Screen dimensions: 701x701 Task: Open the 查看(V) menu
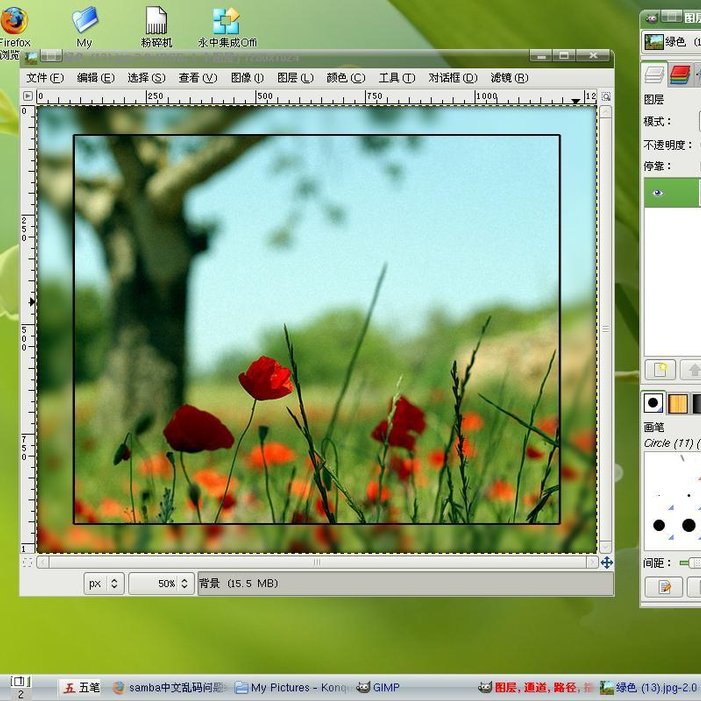click(x=198, y=78)
